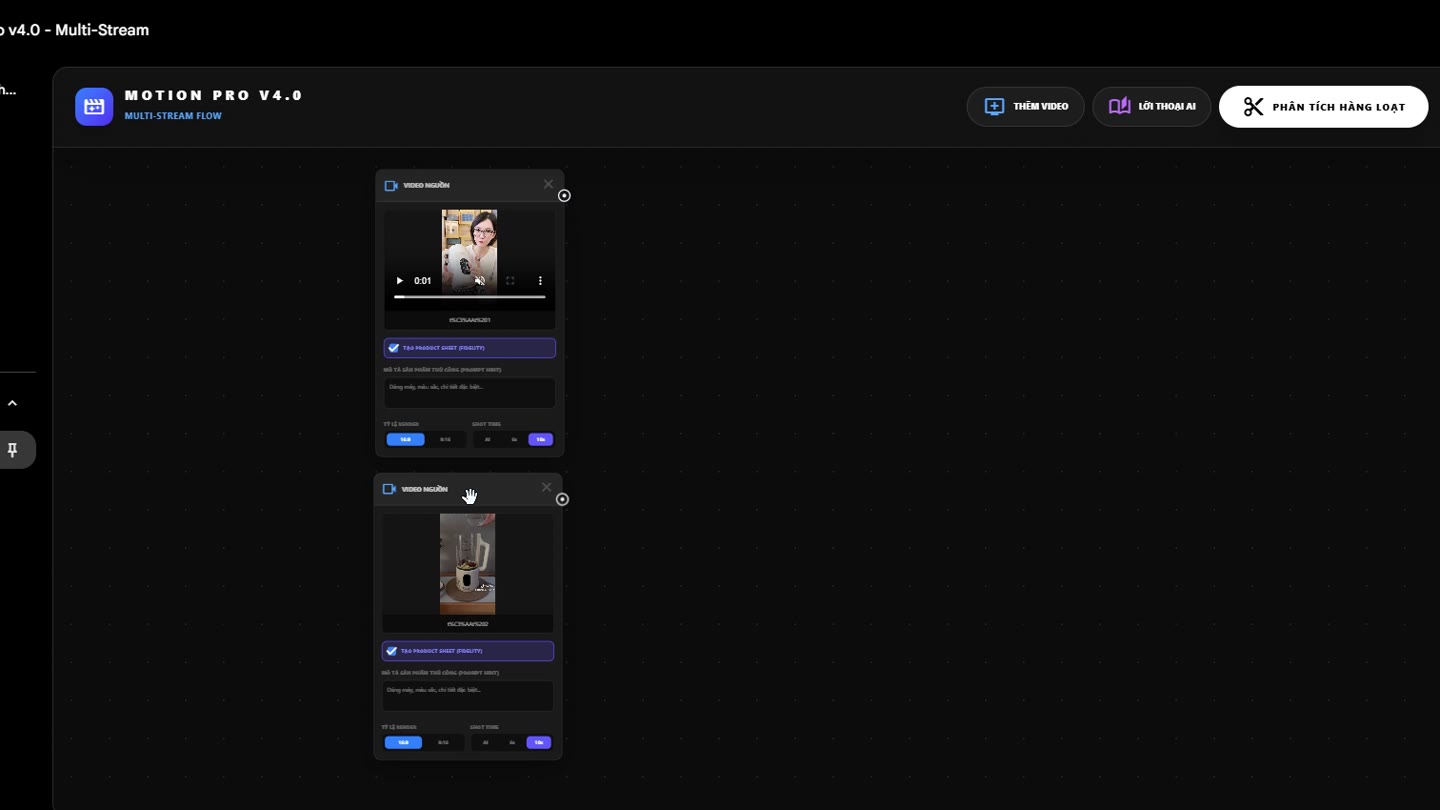Open more options menu in the woman's video player
The width and height of the screenshot is (1440, 810).
tap(540, 281)
